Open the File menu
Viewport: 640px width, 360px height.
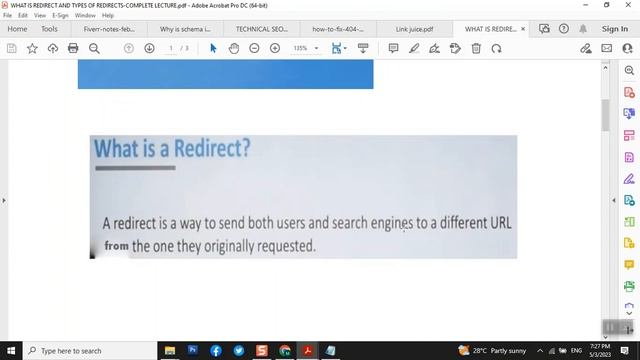coord(7,16)
